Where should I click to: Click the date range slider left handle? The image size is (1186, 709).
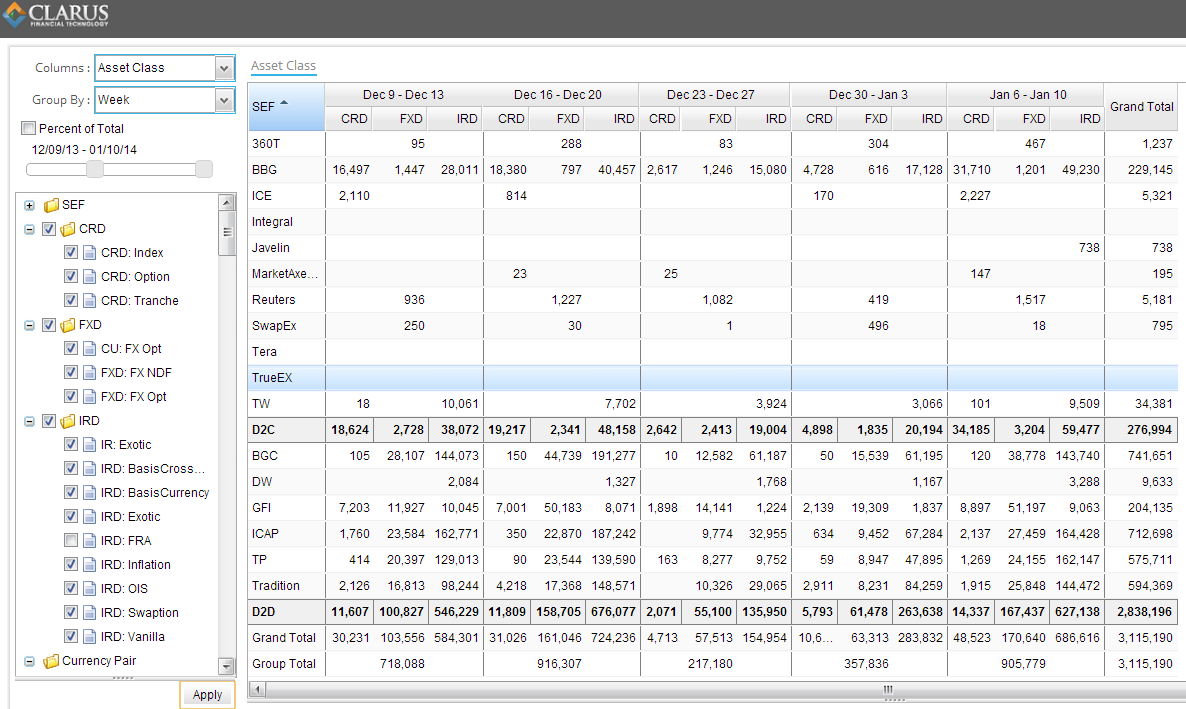pyautogui.click(x=95, y=169)
